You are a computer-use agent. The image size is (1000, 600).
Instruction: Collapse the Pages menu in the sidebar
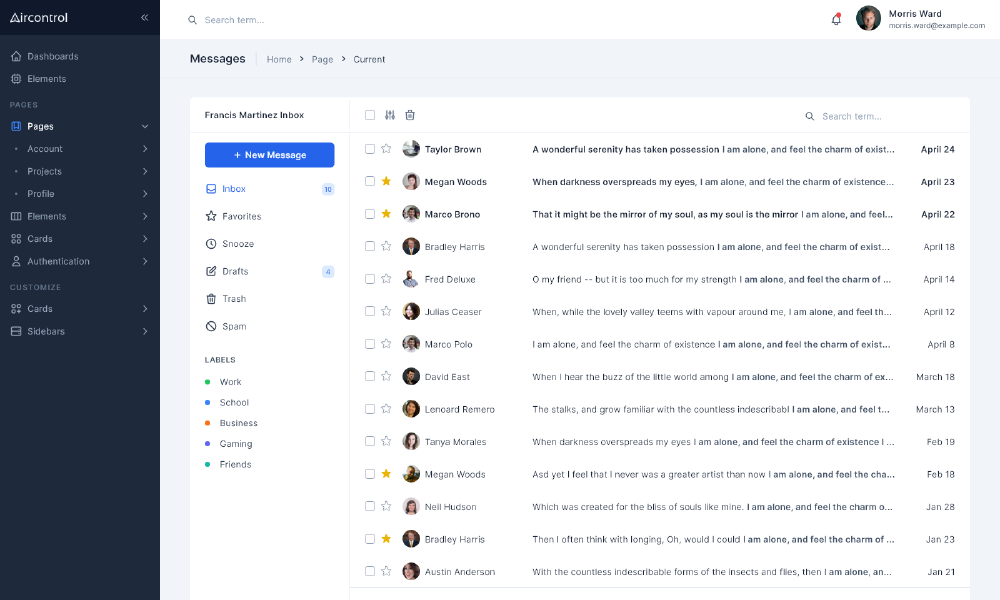[145, 126]
